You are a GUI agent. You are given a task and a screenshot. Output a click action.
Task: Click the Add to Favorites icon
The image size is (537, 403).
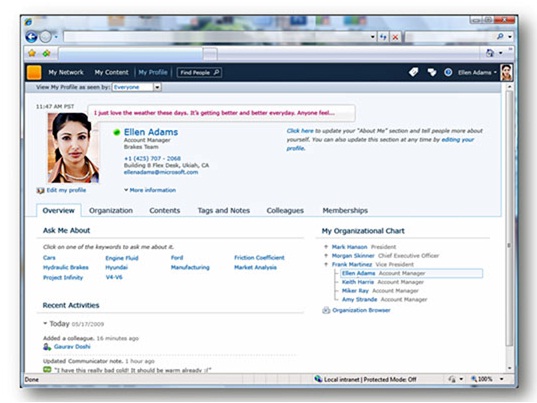pyautogui.click(x=47, y=53)
